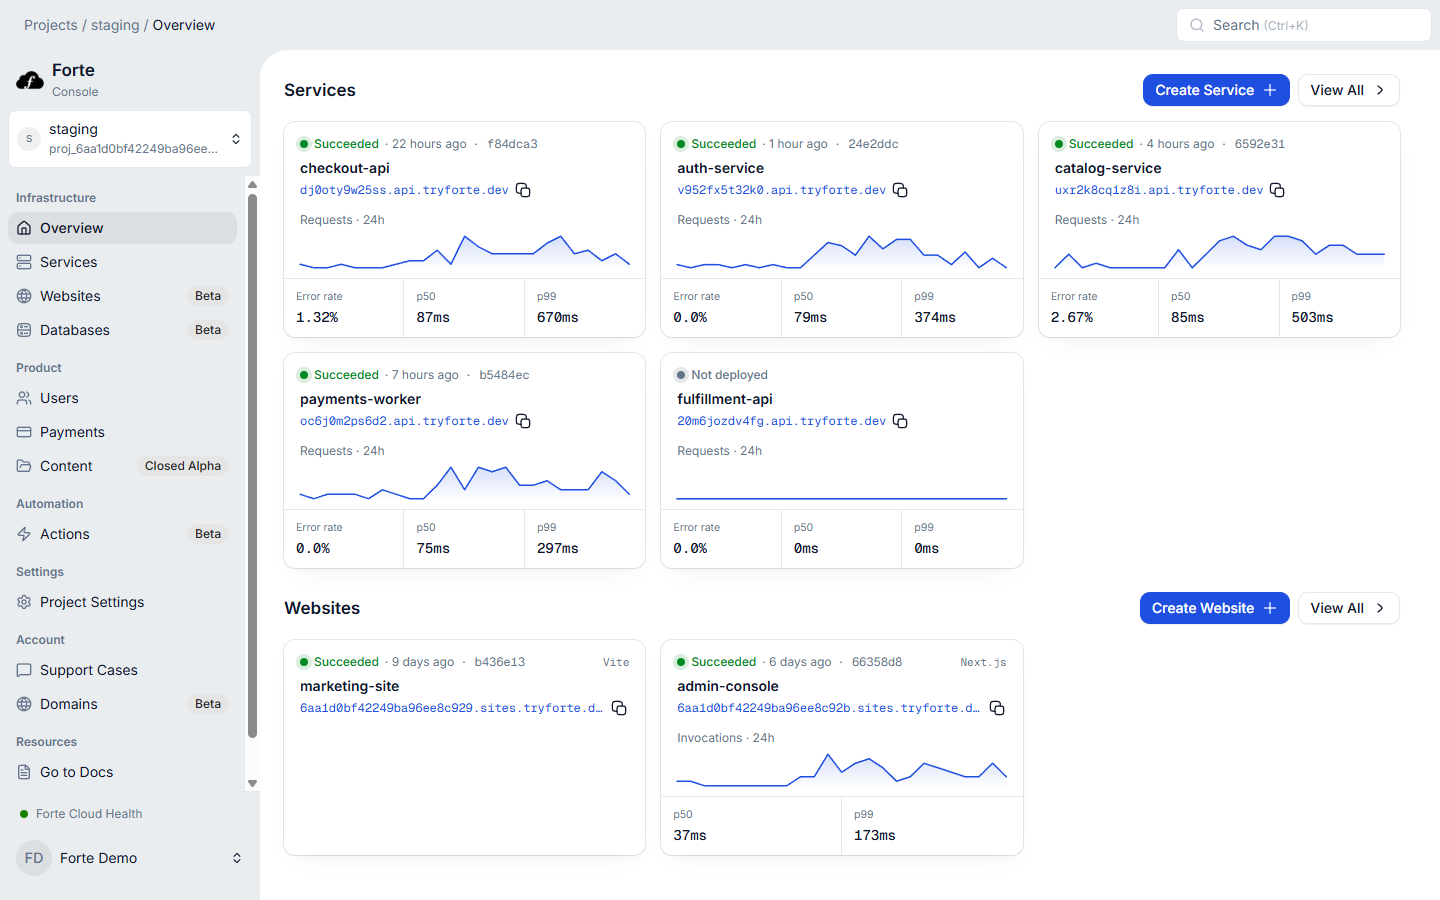
Task: Click the FD user avatar
Action: pos(34,858)
